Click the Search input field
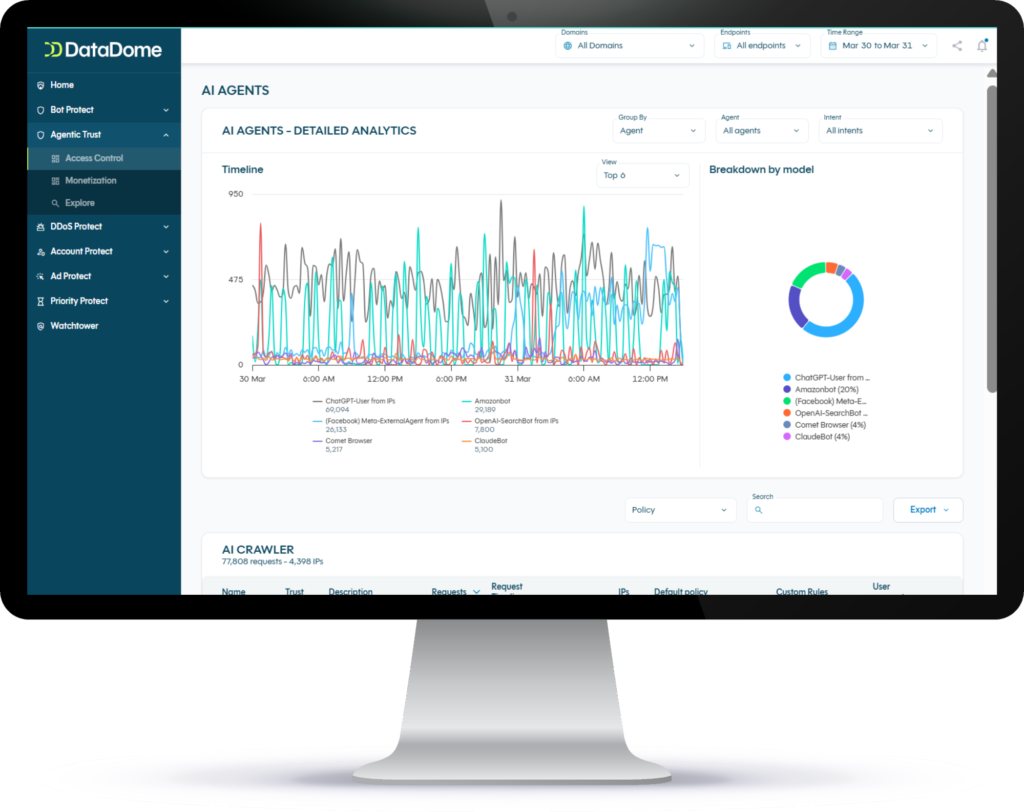 (x=814, y=510)
